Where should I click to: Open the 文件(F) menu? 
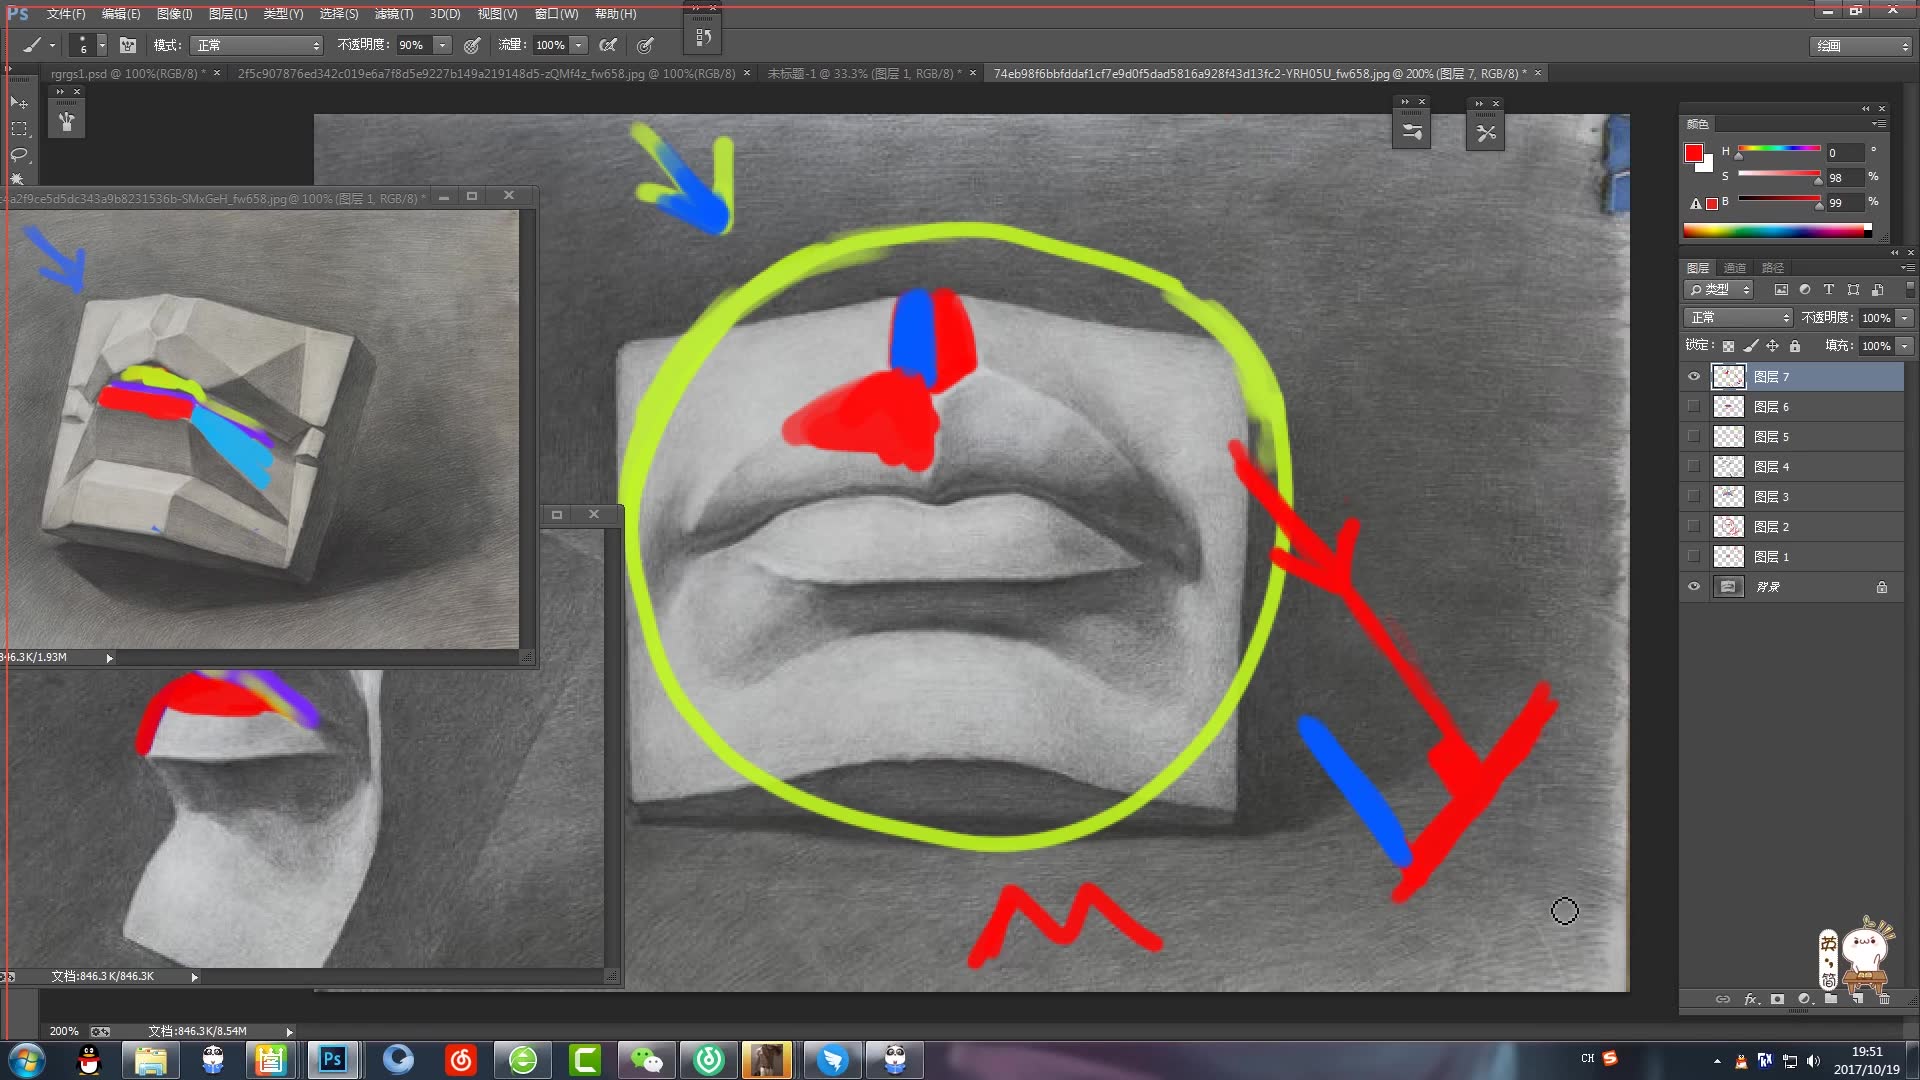65,14
